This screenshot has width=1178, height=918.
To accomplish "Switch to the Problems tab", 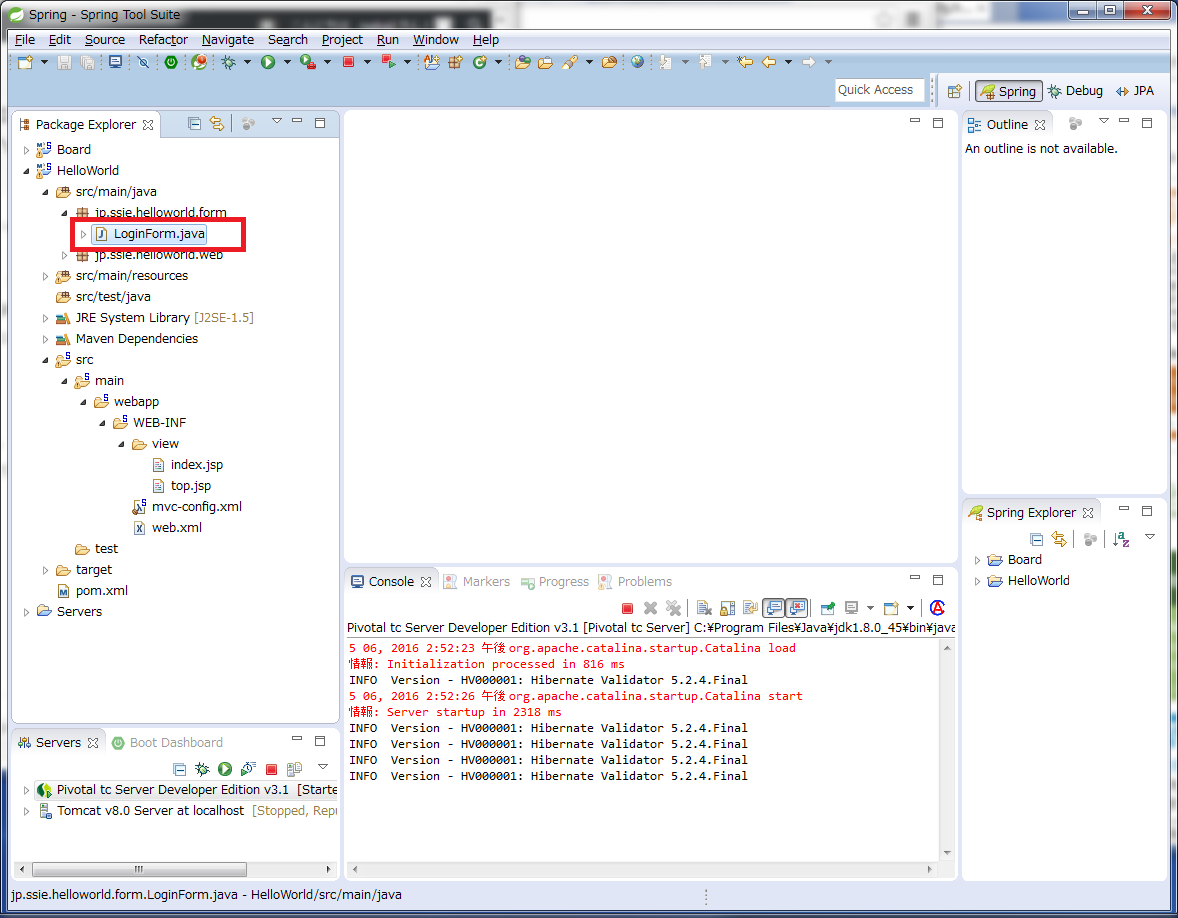I will 643,582.
